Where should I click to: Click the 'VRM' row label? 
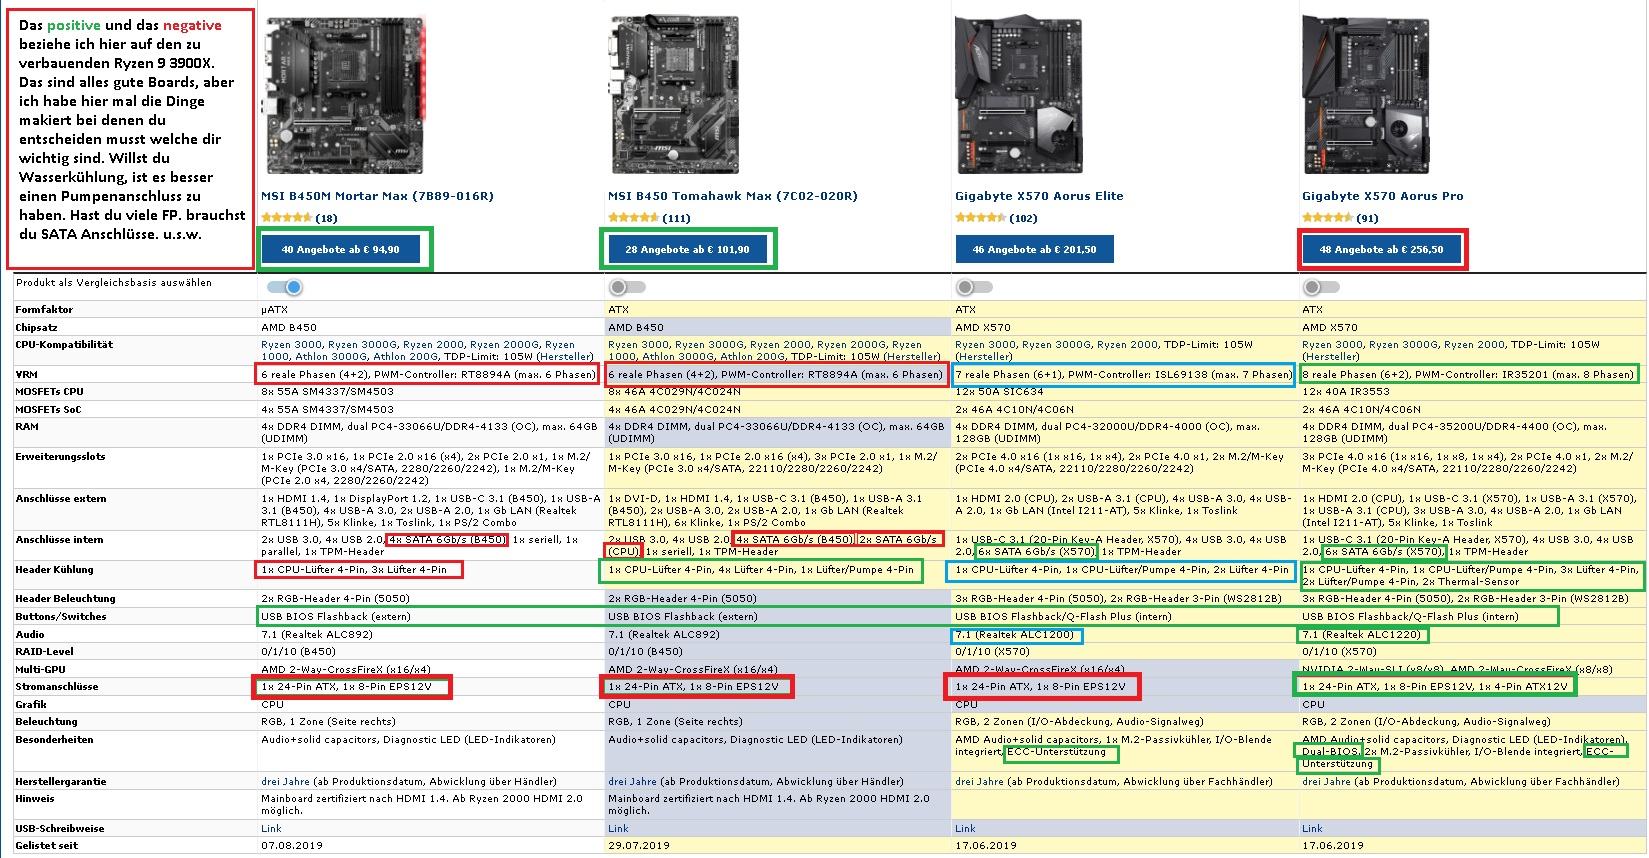tap(26, 374)
